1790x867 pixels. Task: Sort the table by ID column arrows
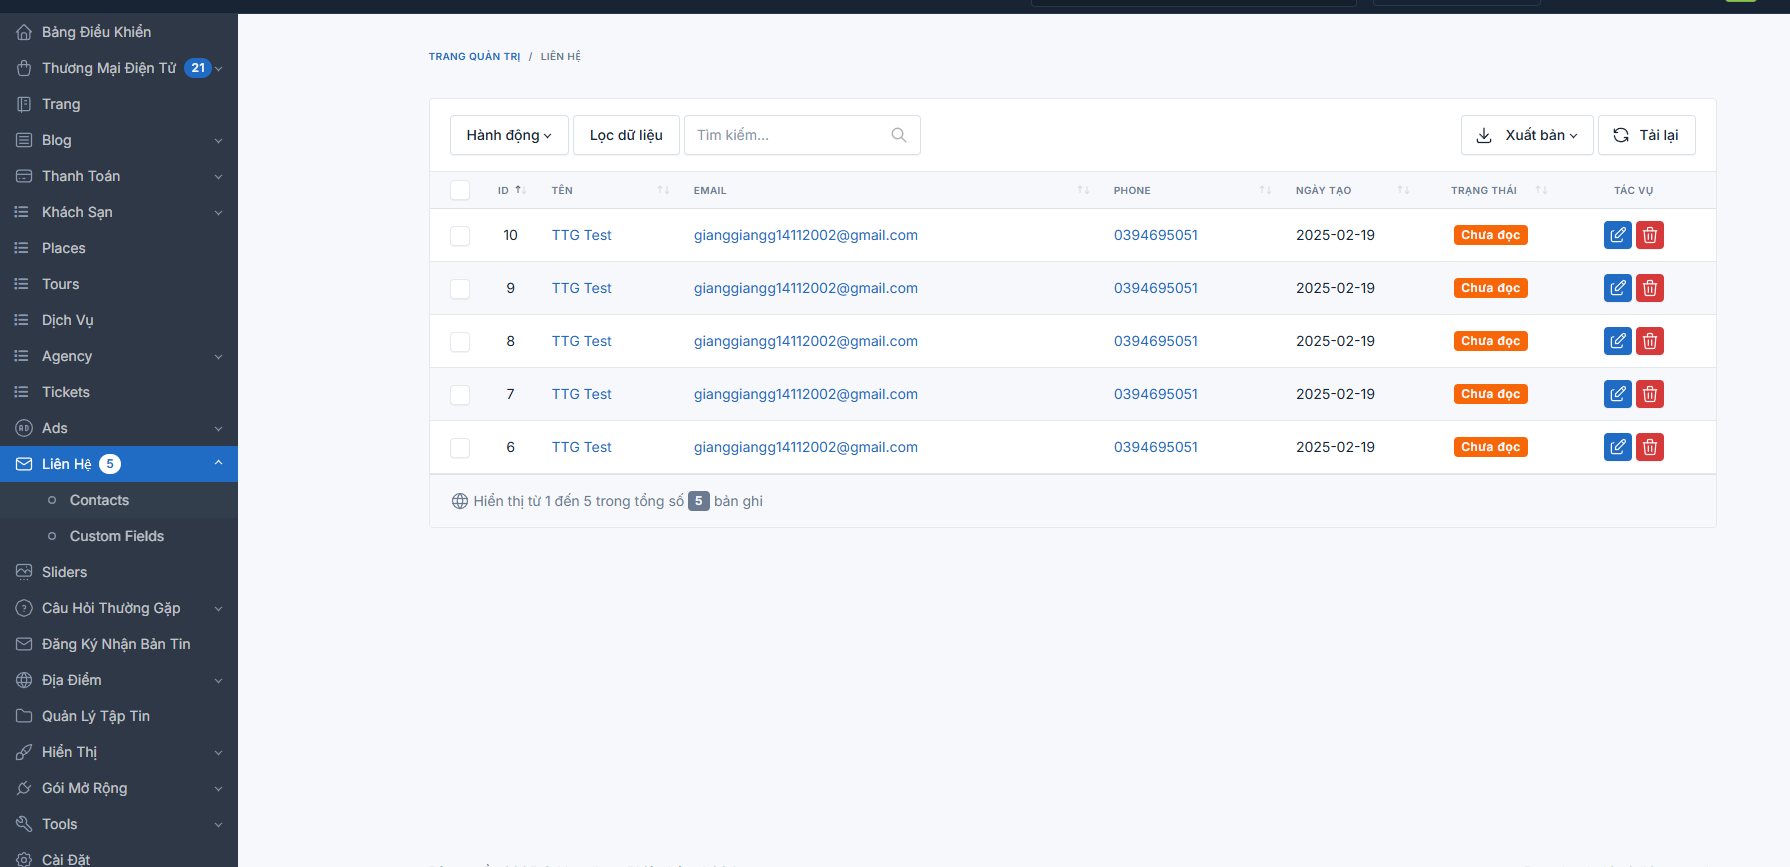[520, 190]
